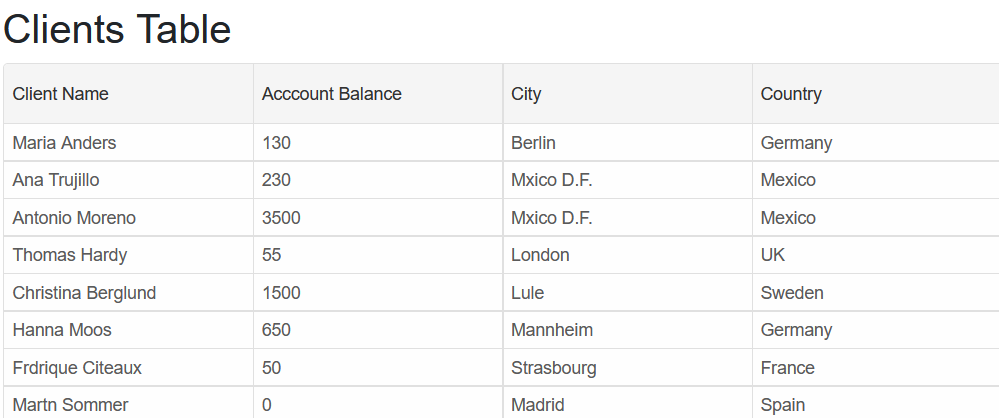Click the Country column header
The height and width of the screenshot is (418, 999).
click(875, 94)
